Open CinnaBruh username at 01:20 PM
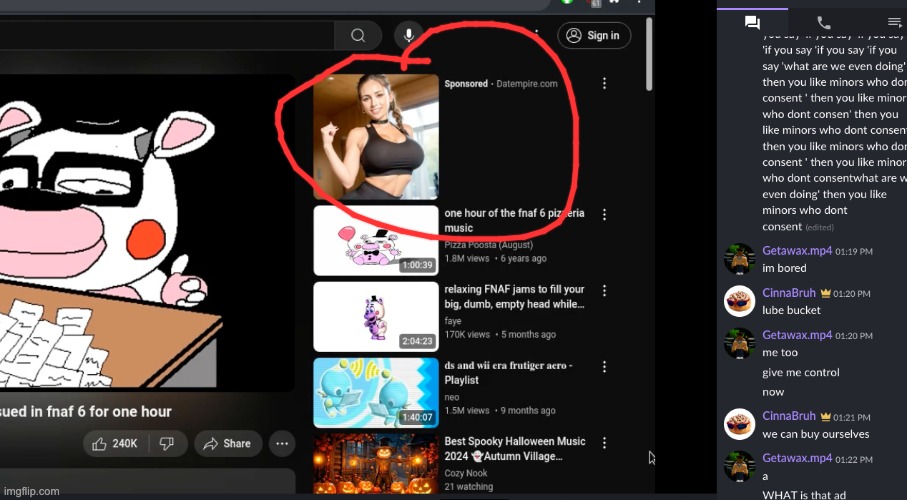The image size is (907, 500). coord(789,293)
